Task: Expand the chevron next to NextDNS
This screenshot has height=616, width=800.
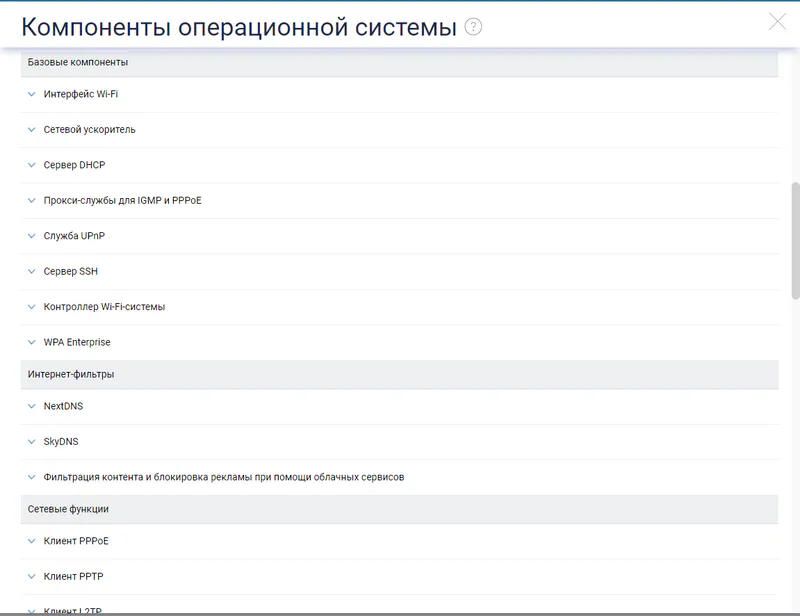Action: tap(32, 406)
